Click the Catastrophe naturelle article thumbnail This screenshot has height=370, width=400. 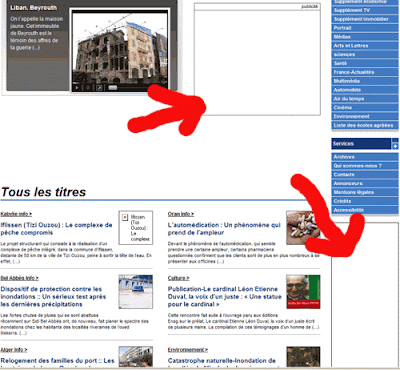303,357
